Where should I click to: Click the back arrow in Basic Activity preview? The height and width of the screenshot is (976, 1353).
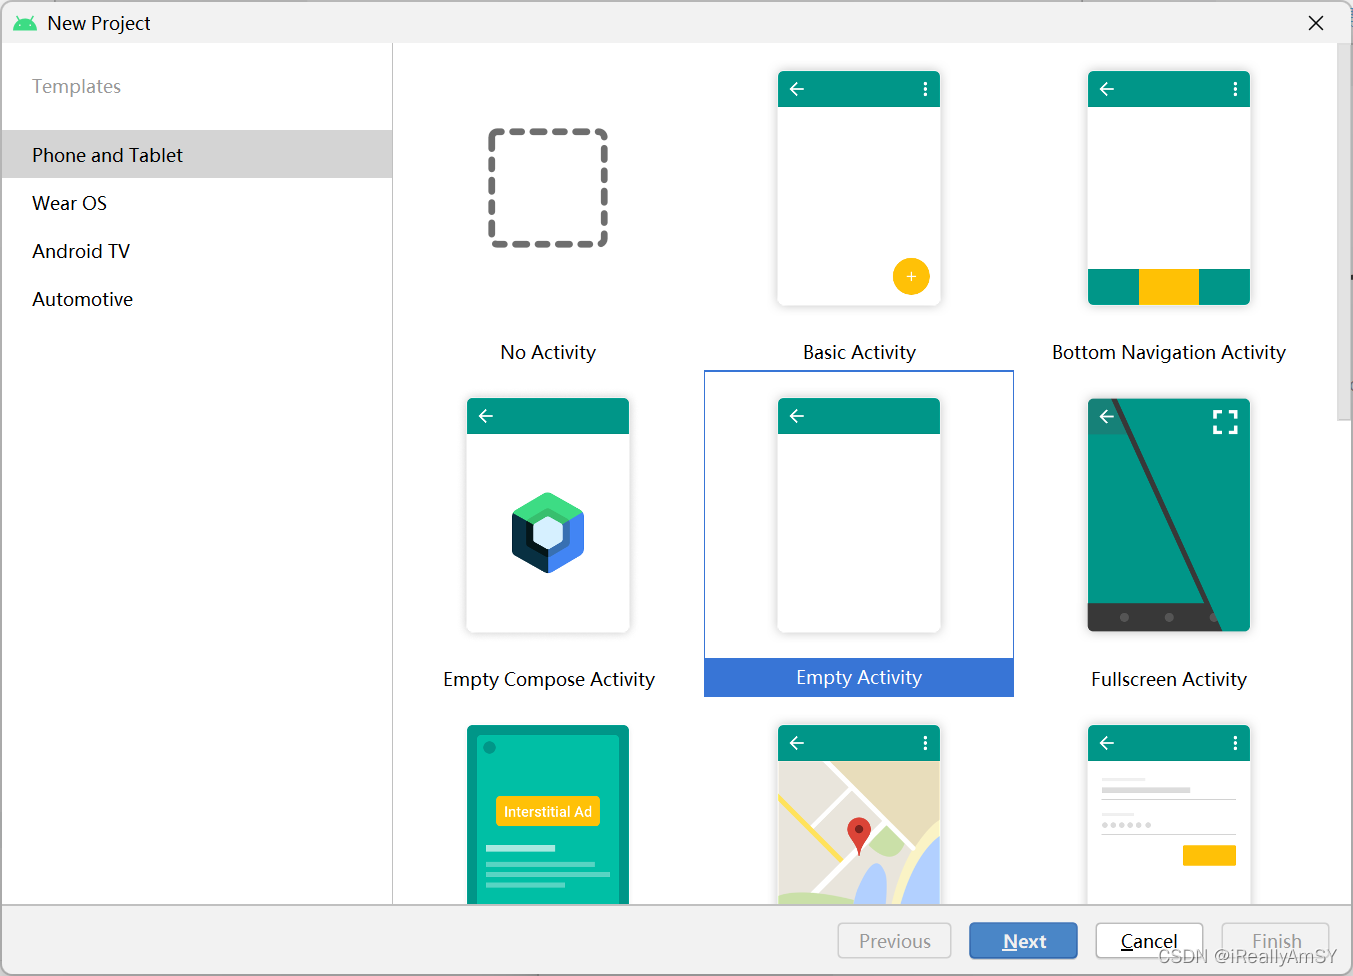tap(797, 89)
